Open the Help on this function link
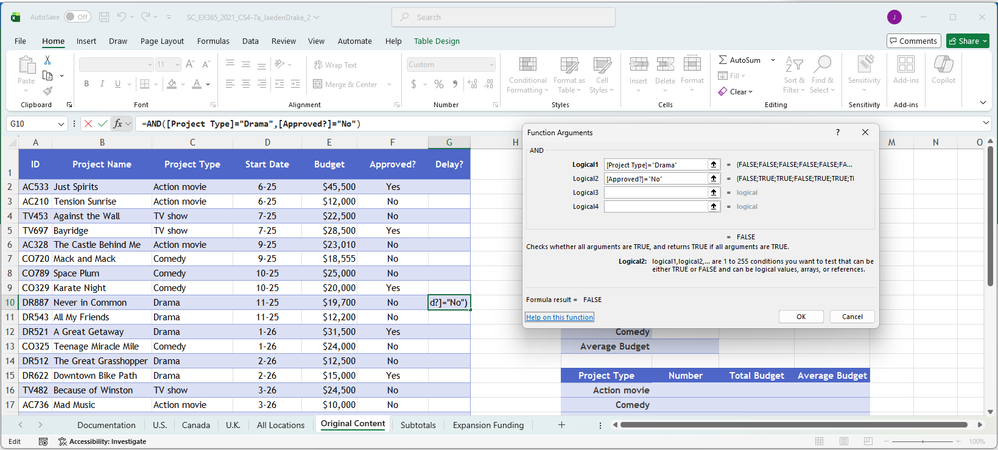The height and width of the screenshot is (450, 998). [x=560, y=317]
